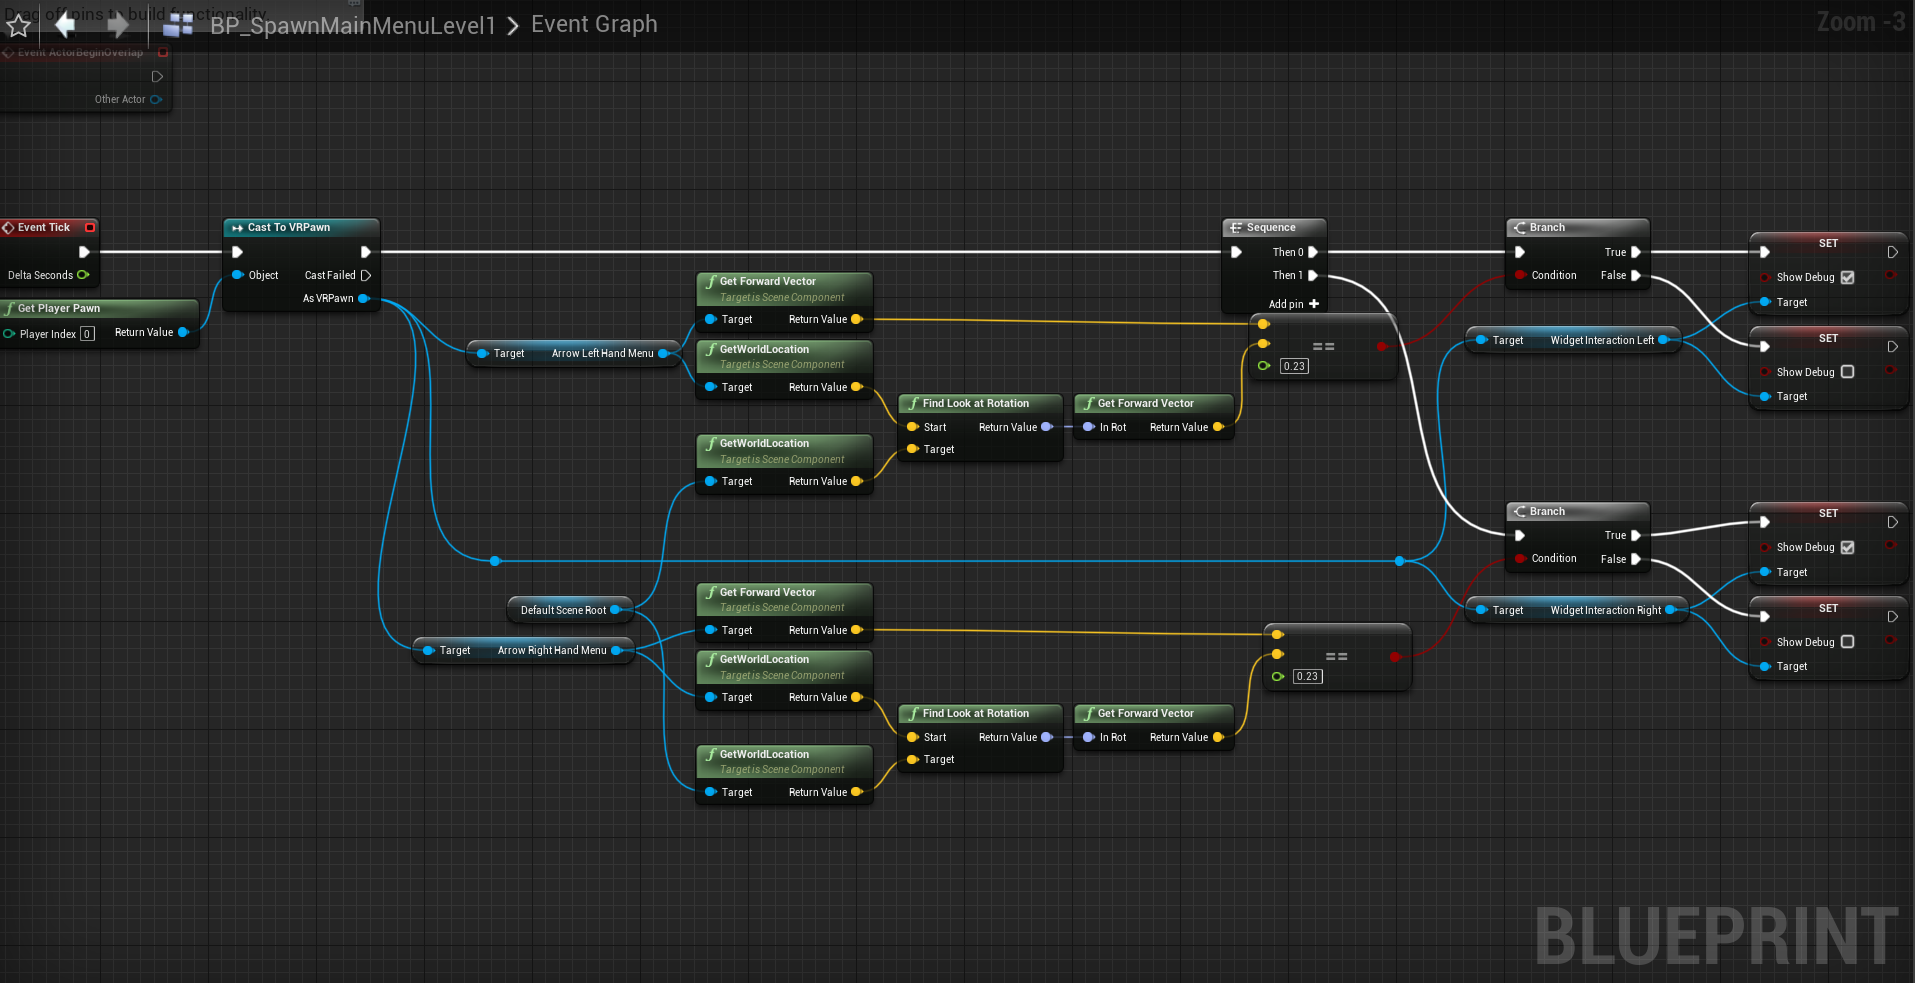The width and height of the screenshot is (1915, 983).
Task: Click the favorite star icon in breadcrumb bar
Action: pos(18,25)
